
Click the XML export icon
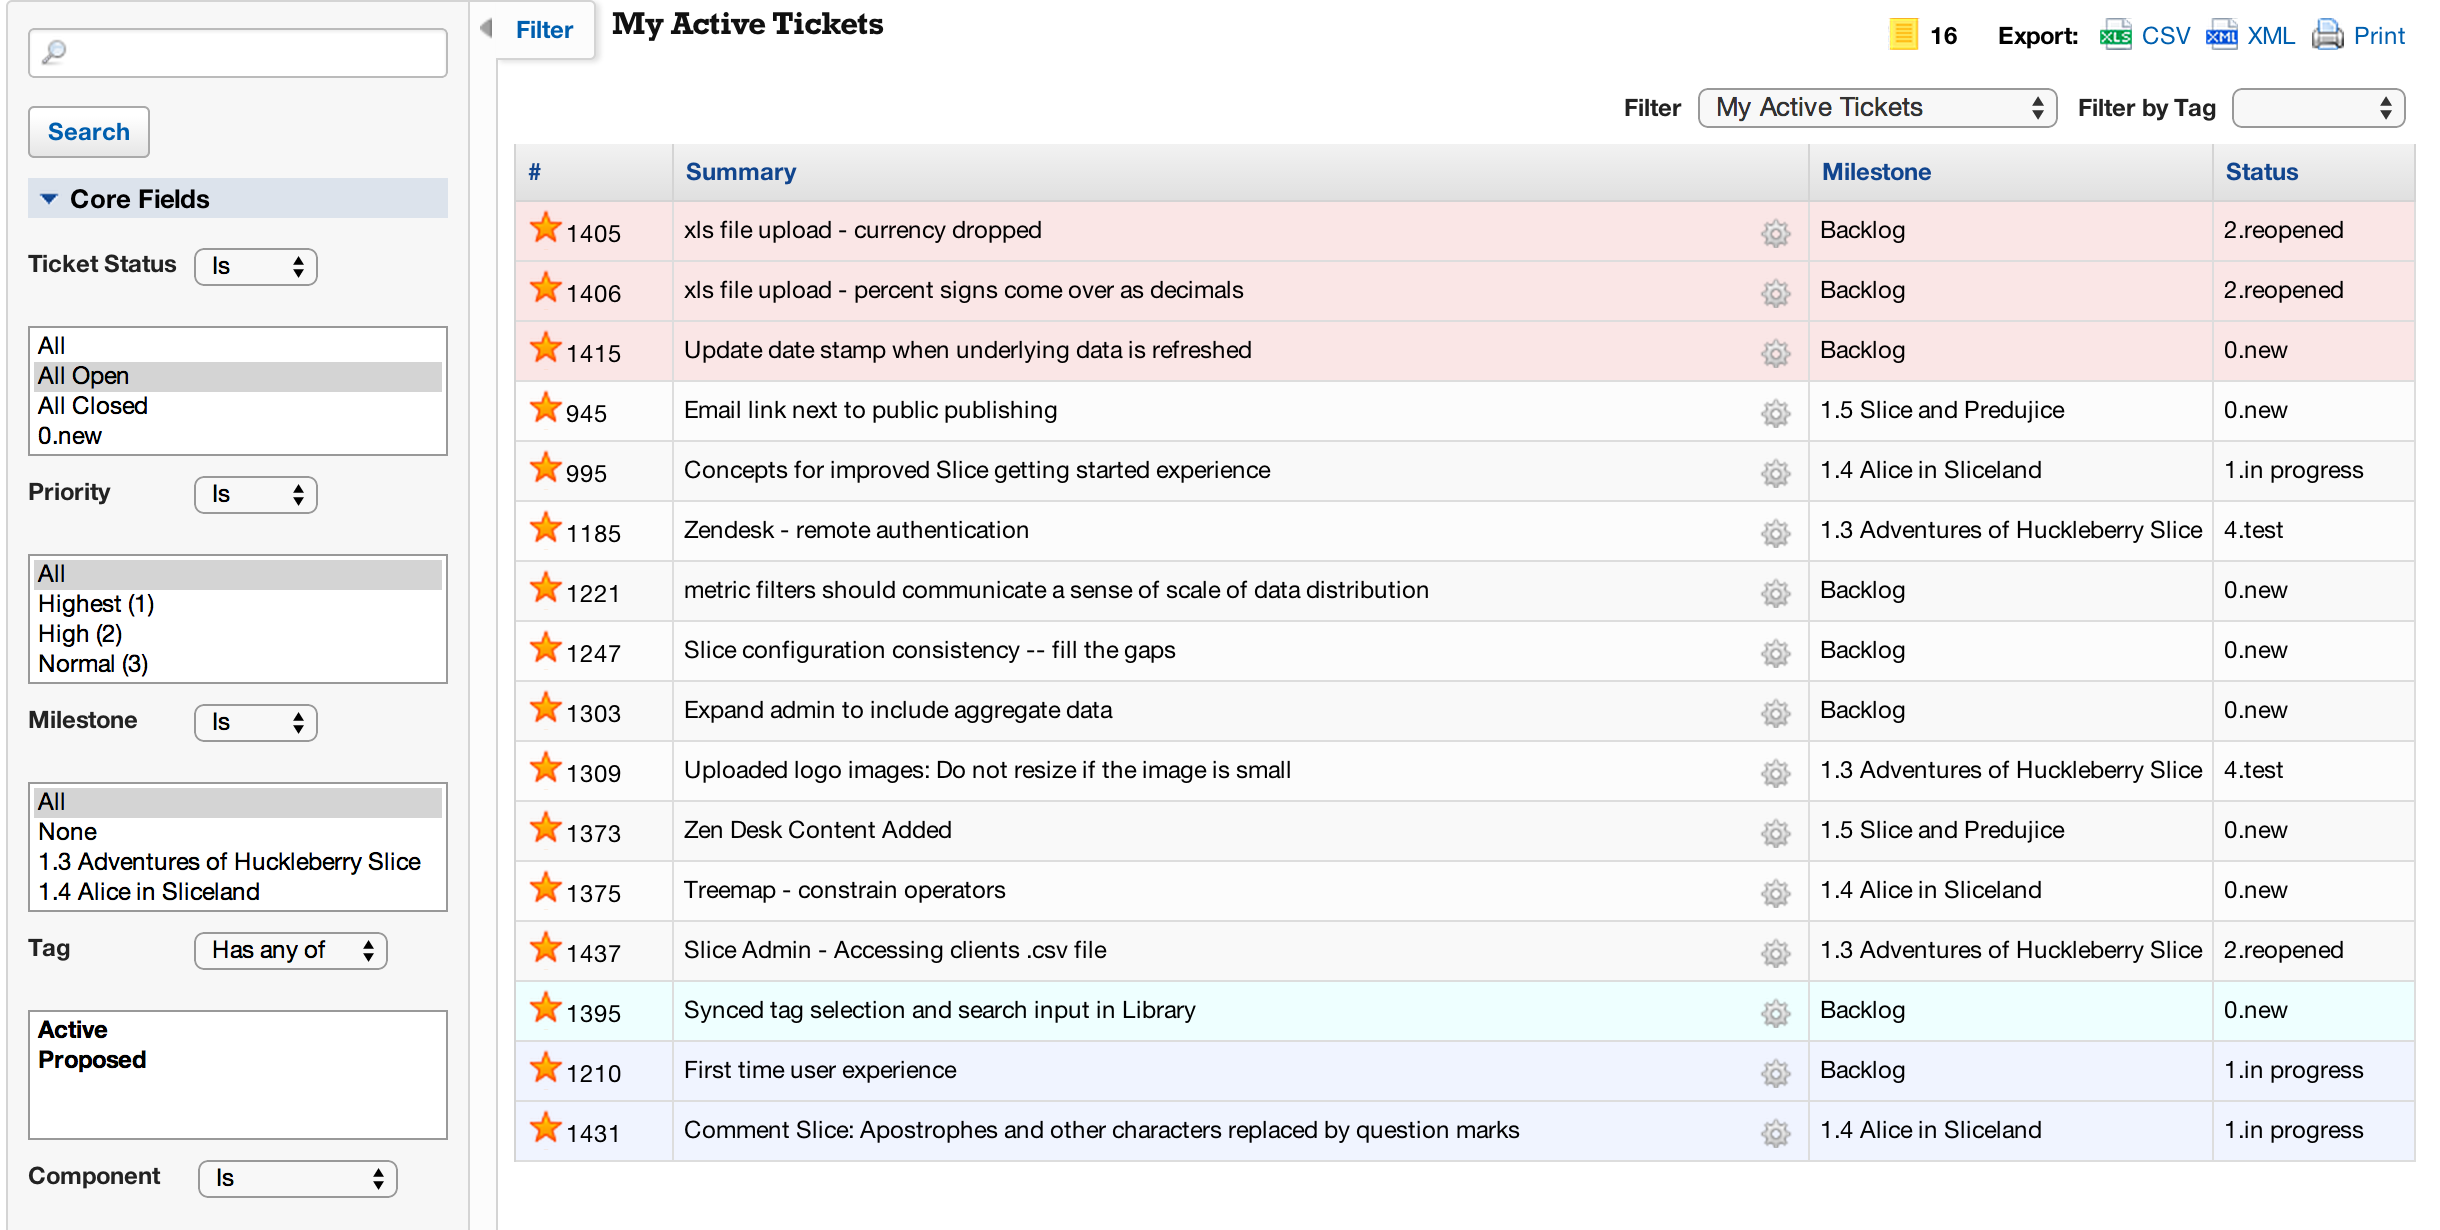2221,36
